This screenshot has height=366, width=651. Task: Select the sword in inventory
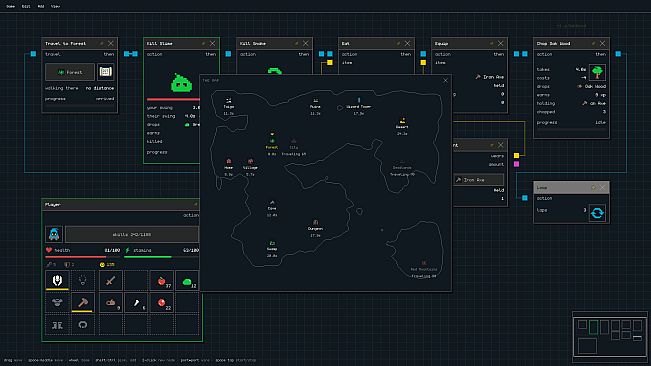point(110,281)
